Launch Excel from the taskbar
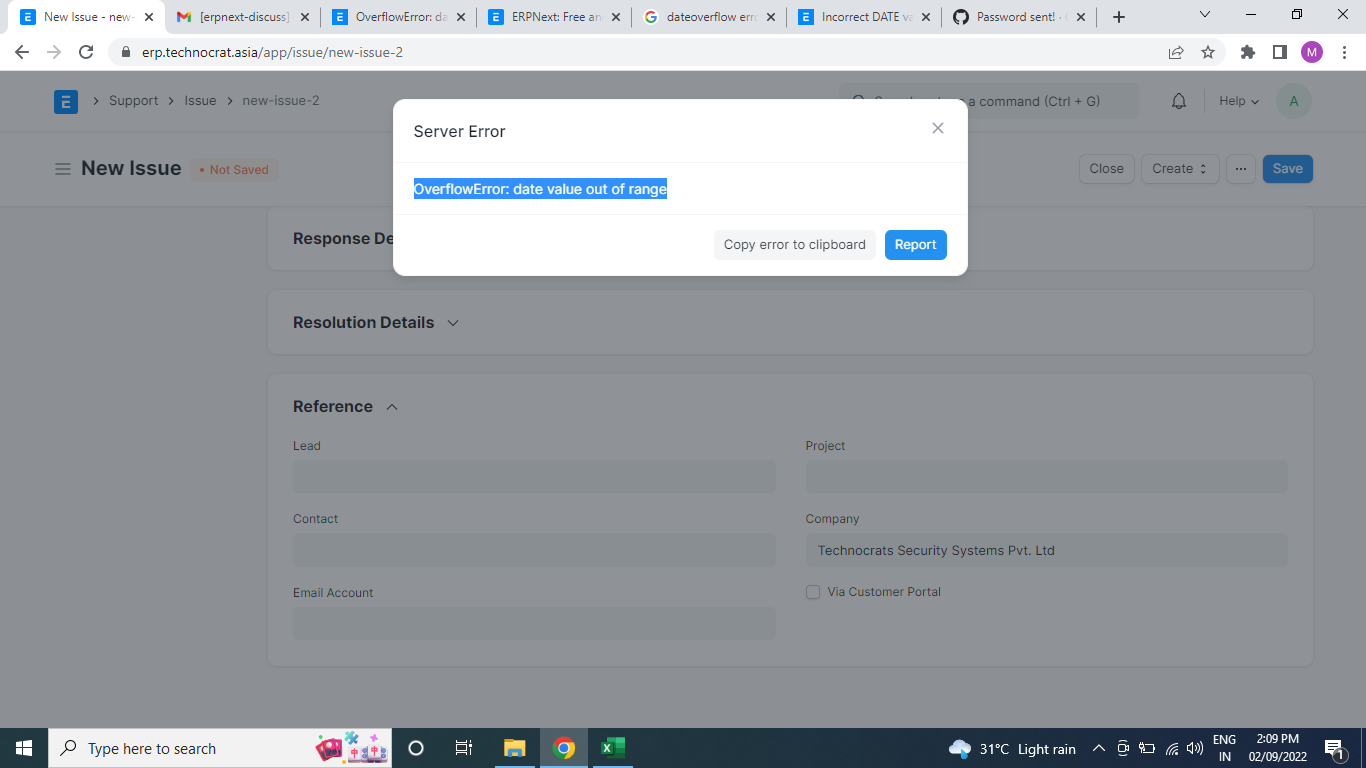This screenshot has width=1366, height=768. click(613, 747)
